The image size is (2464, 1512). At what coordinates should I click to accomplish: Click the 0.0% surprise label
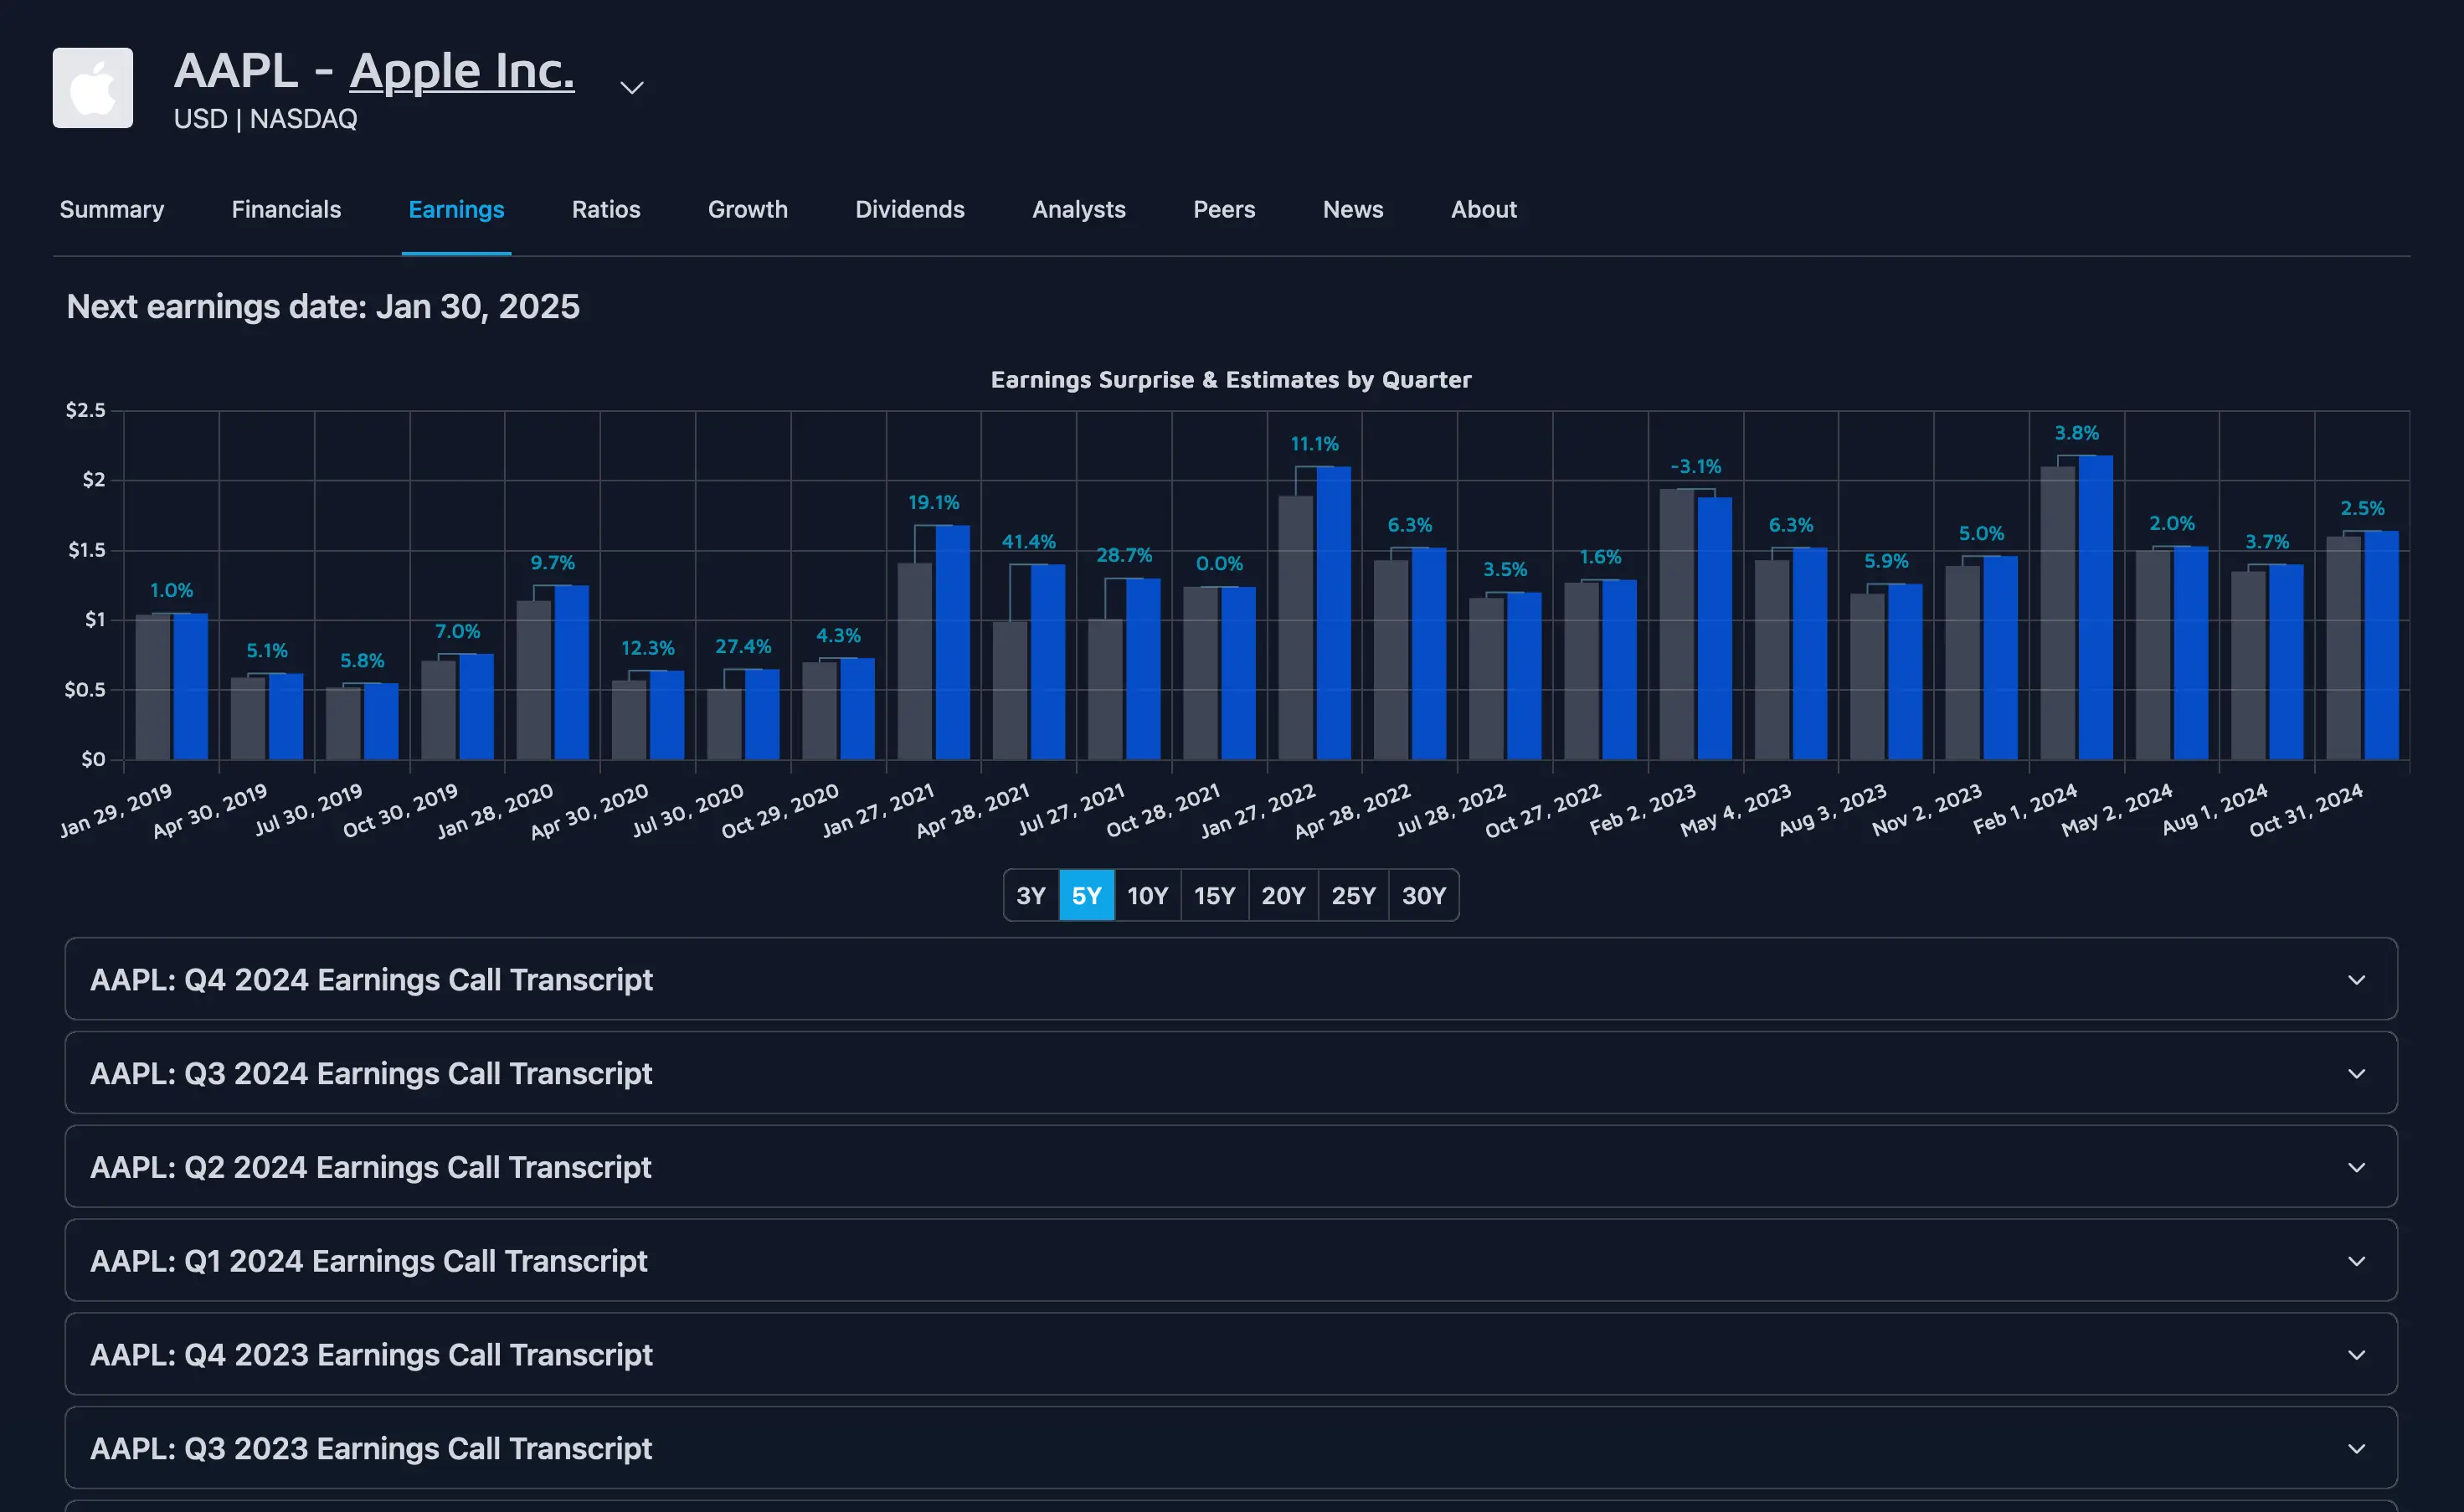click(1220, 563)
